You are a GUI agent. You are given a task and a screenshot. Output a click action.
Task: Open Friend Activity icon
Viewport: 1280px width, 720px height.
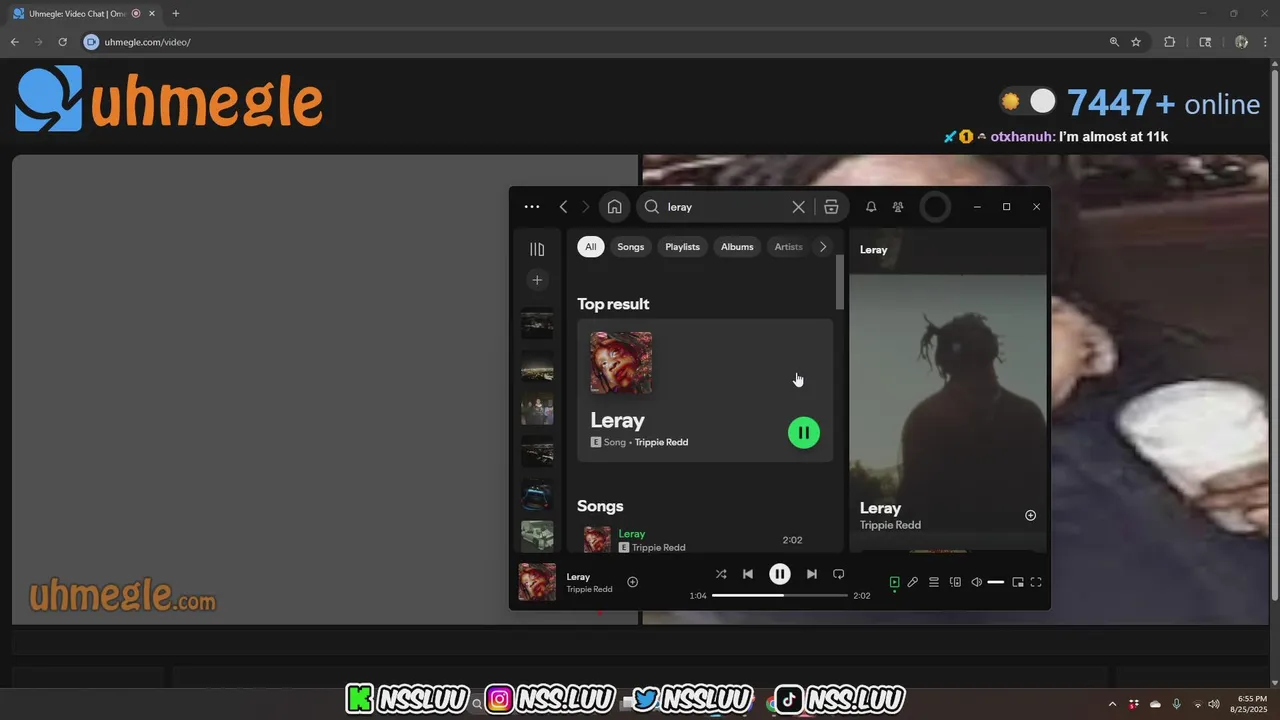[898, 207]
